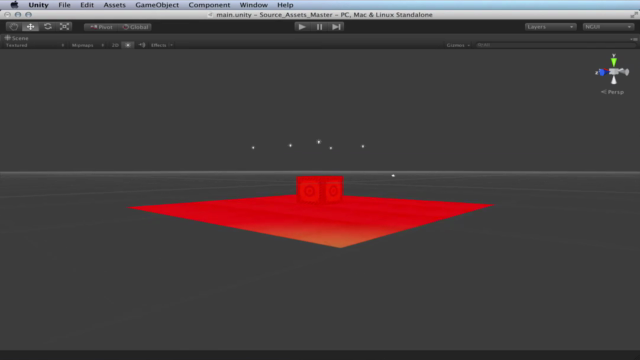The width and height of the screenshot is (640, 360).
Task: Select the Rotate tool
Action: point(48,27)
